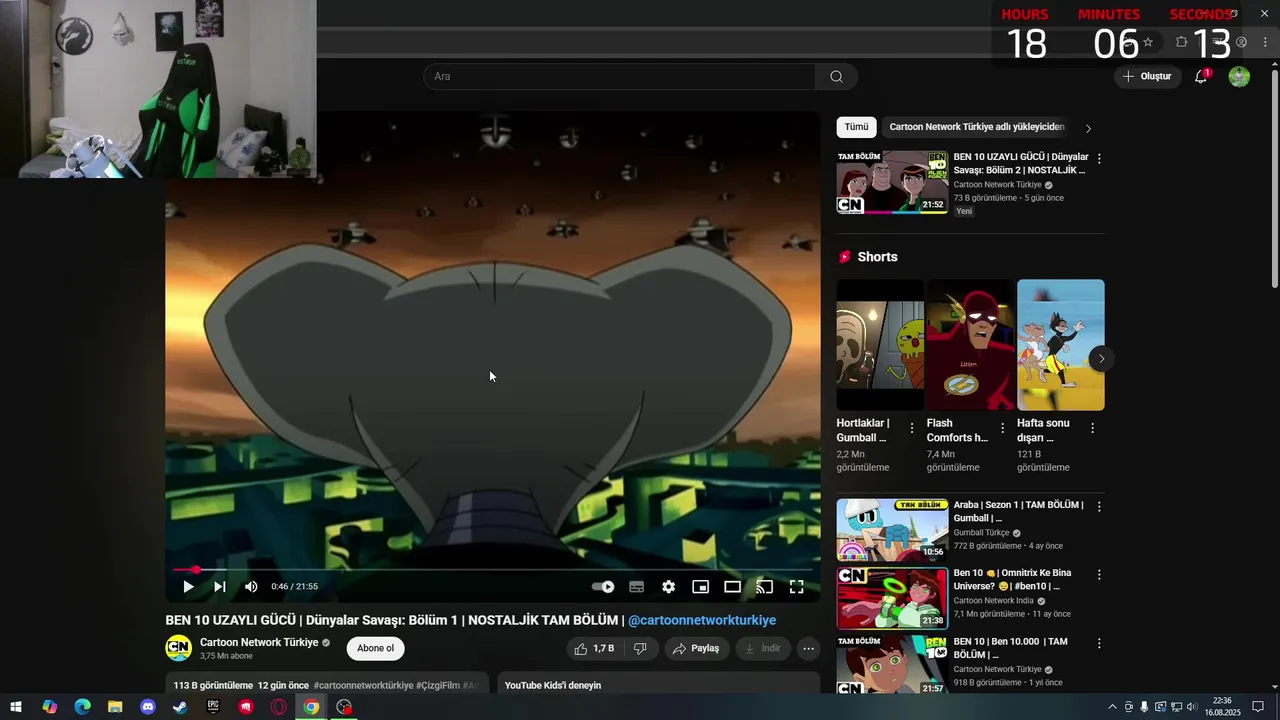The height and width of the screenshot is (720, 1280).
Task: Open Ben 10 Omnitrix Ke Bina Universe video
Action: (892, 598)
